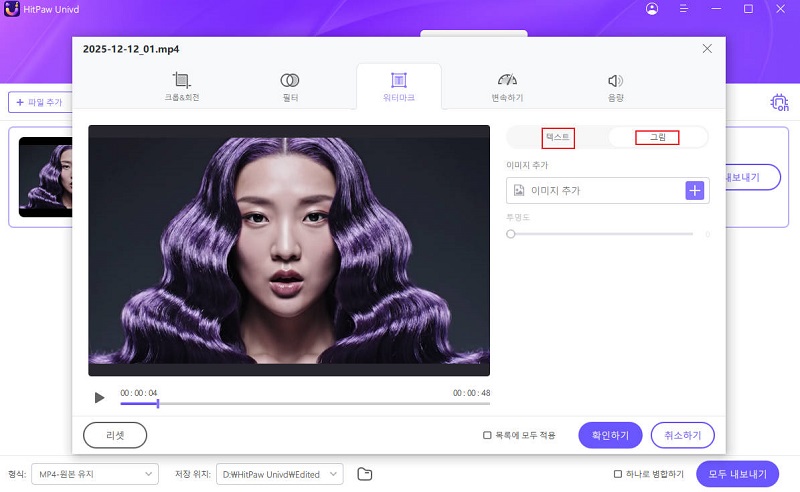This screenshot has height=492, width=800.
Task: Open the hamburger menu icon in title bar
Action: (684, 9)
